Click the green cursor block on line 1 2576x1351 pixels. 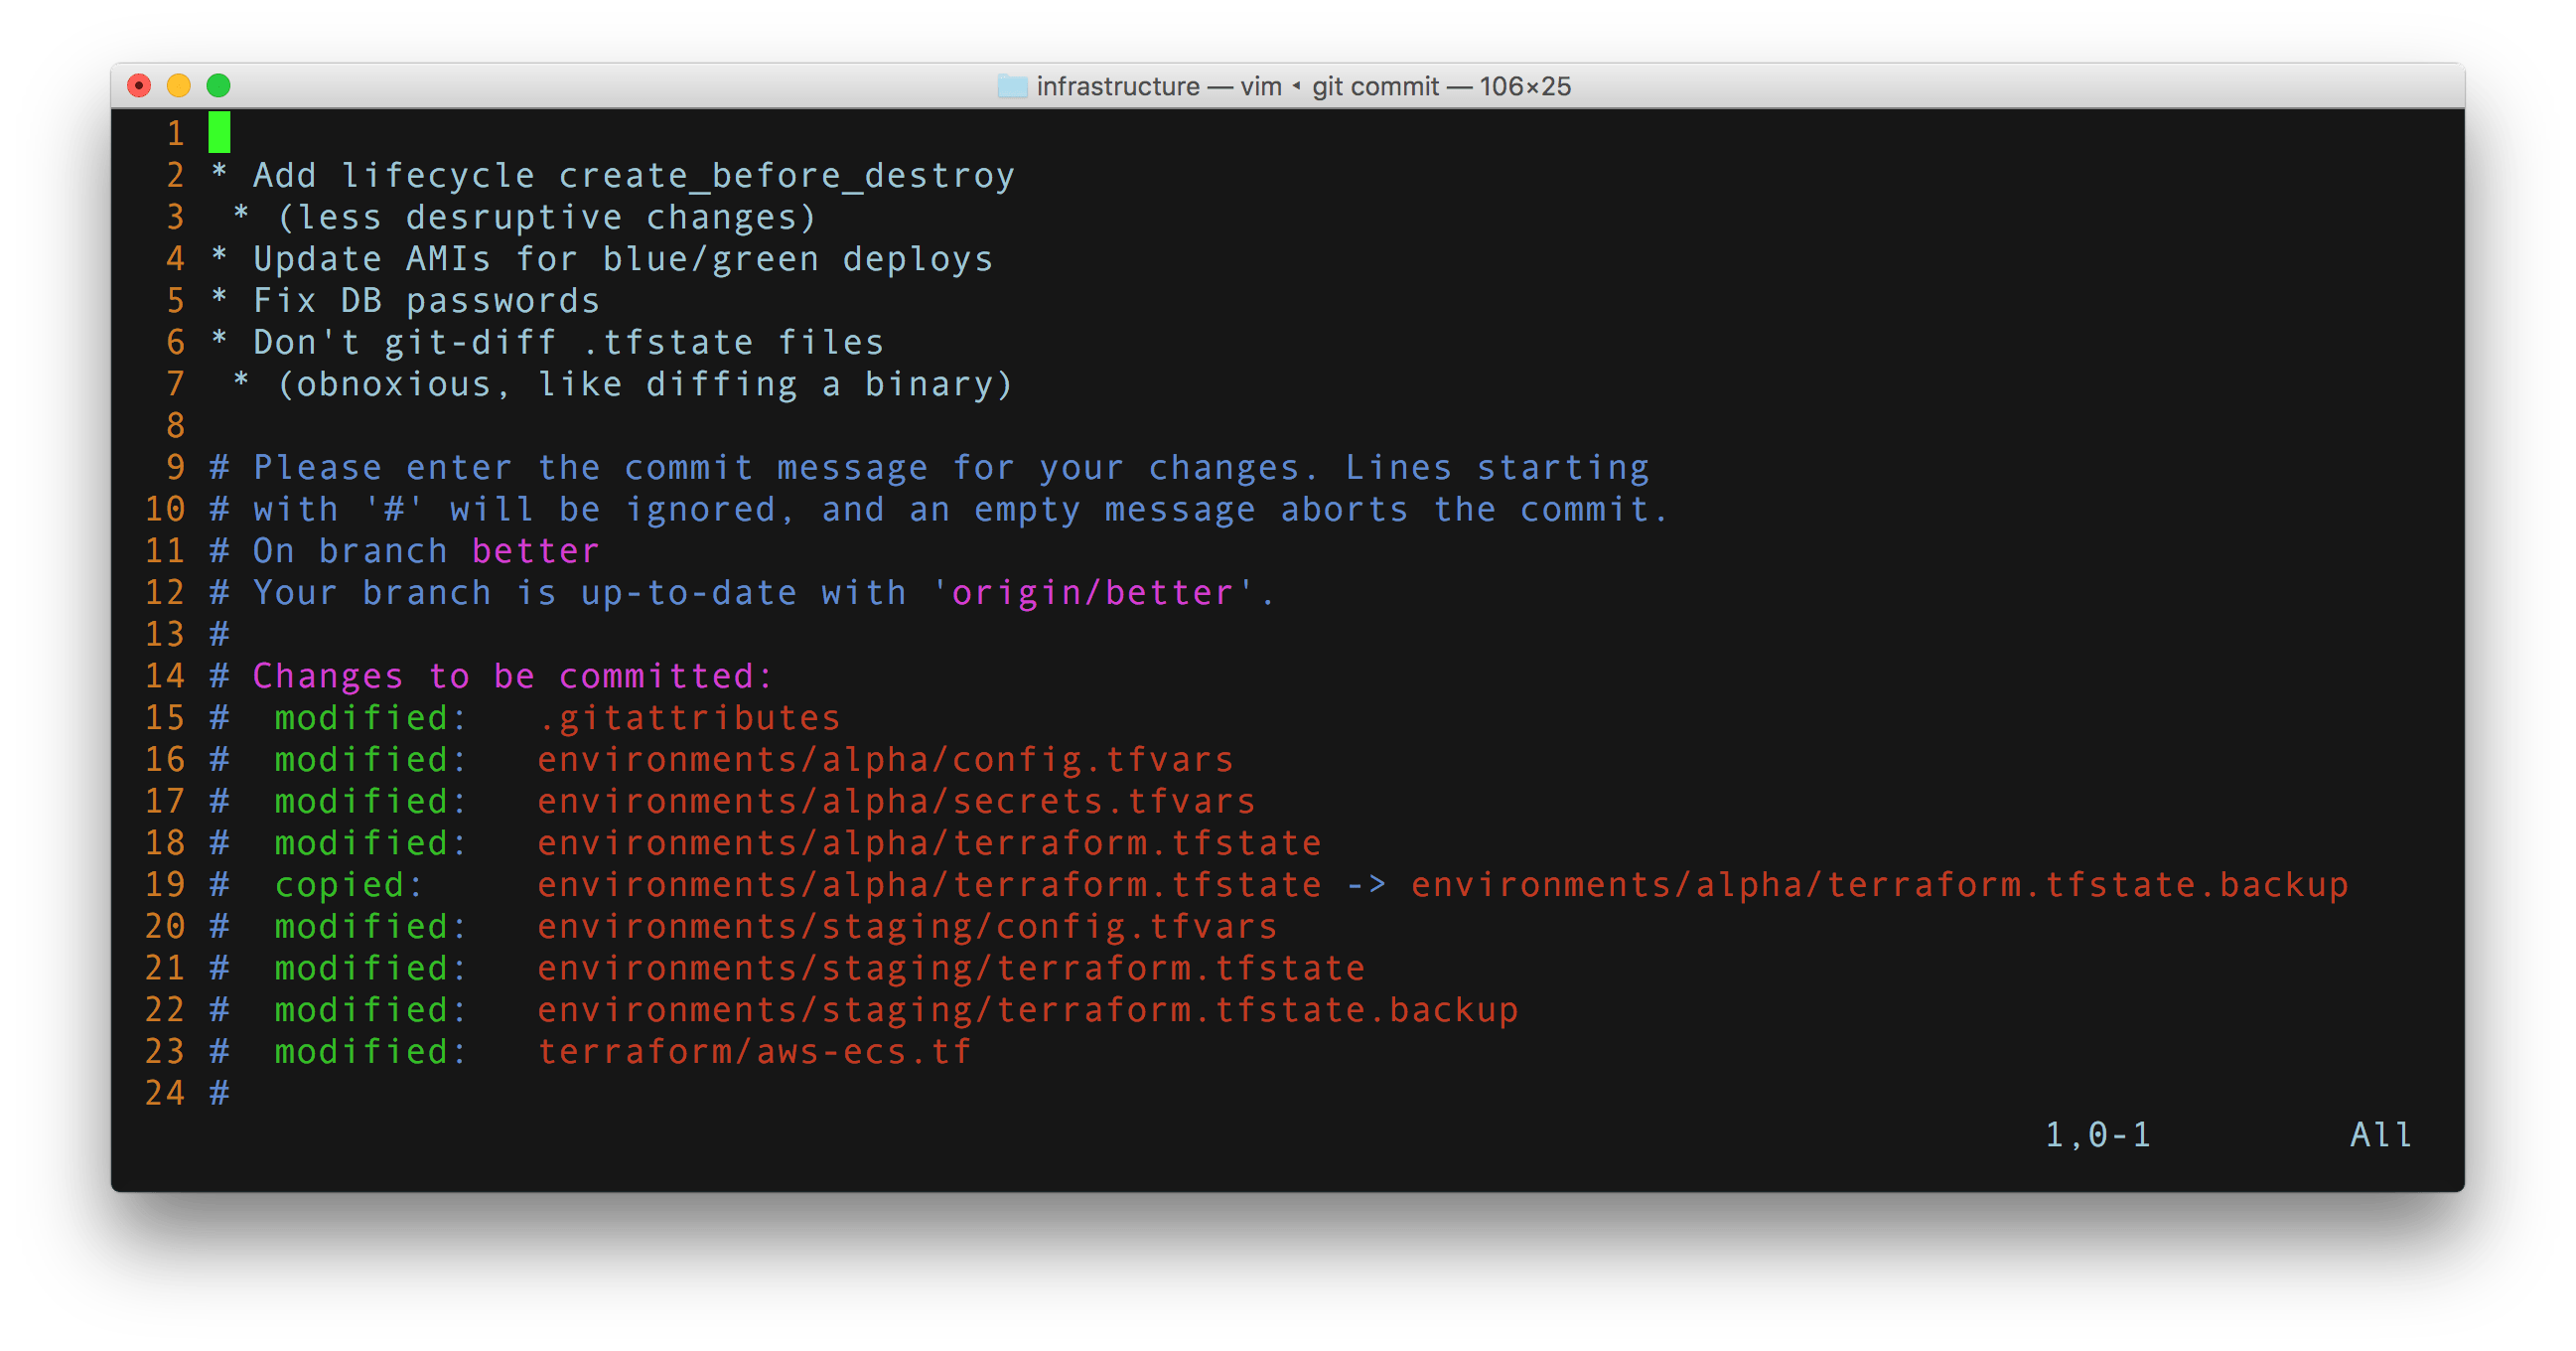coord(219,133)
